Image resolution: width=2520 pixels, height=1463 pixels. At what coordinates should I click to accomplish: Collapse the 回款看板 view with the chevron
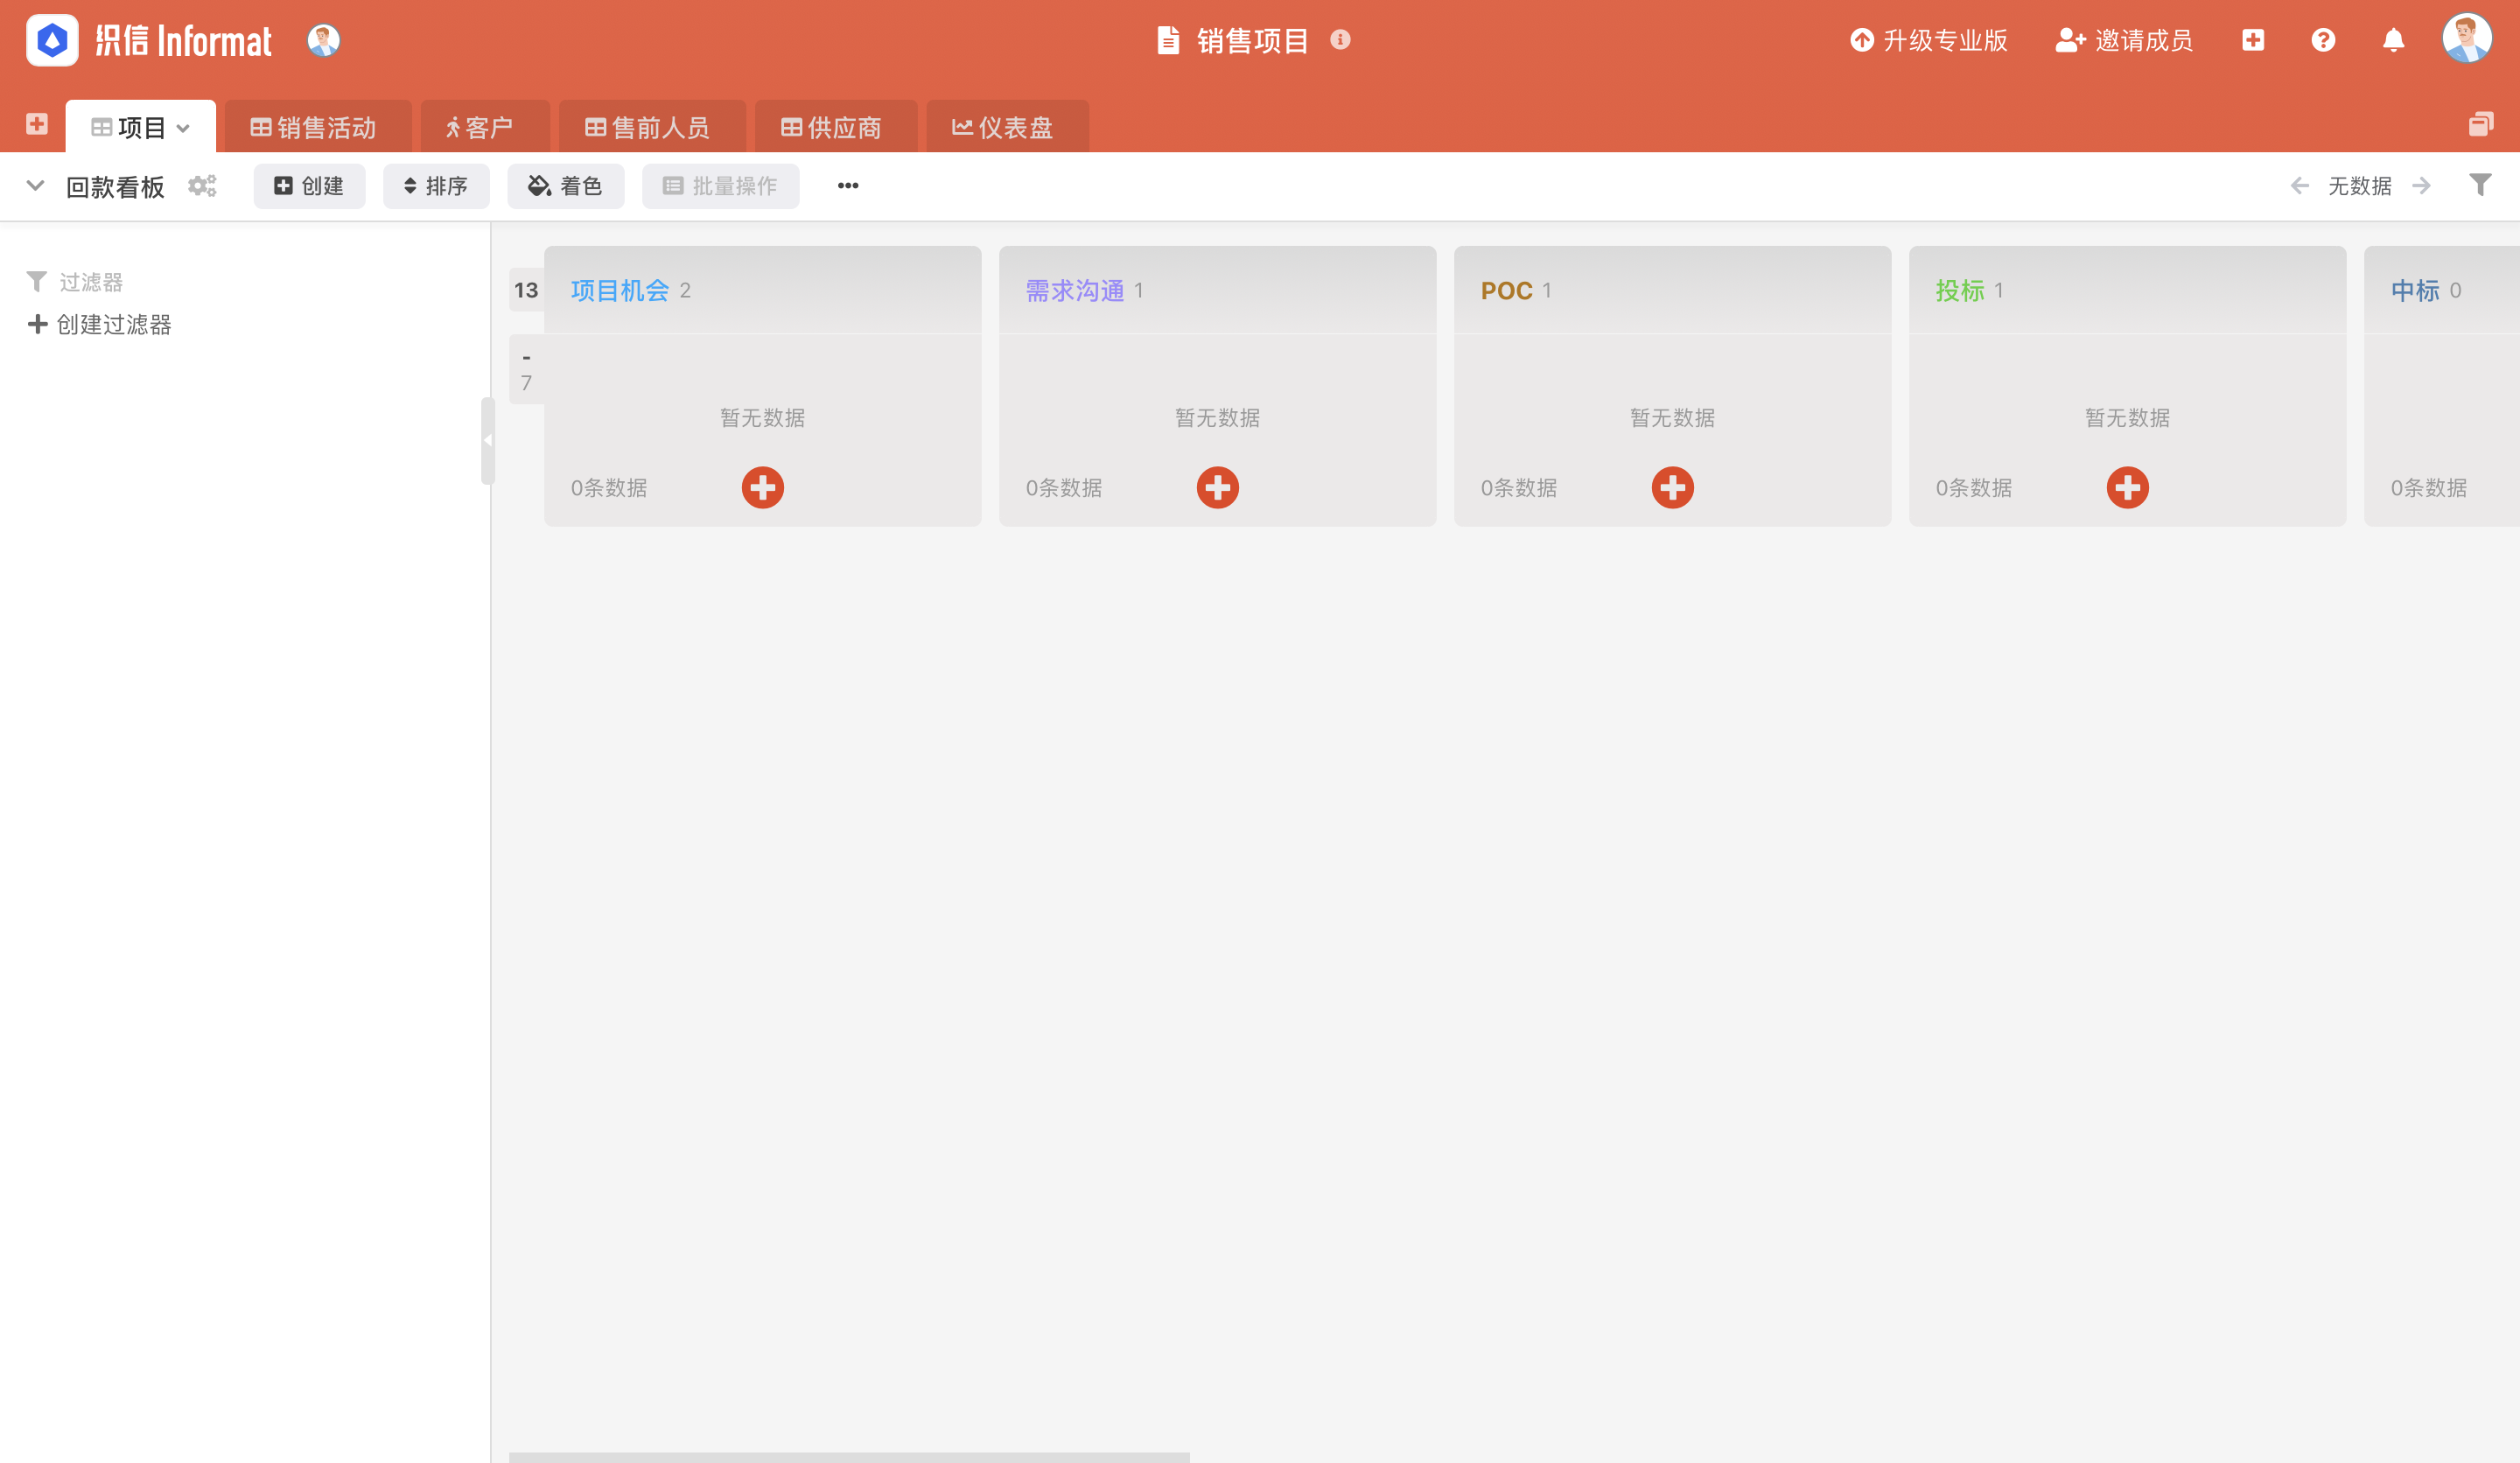(x=35, y=186)
